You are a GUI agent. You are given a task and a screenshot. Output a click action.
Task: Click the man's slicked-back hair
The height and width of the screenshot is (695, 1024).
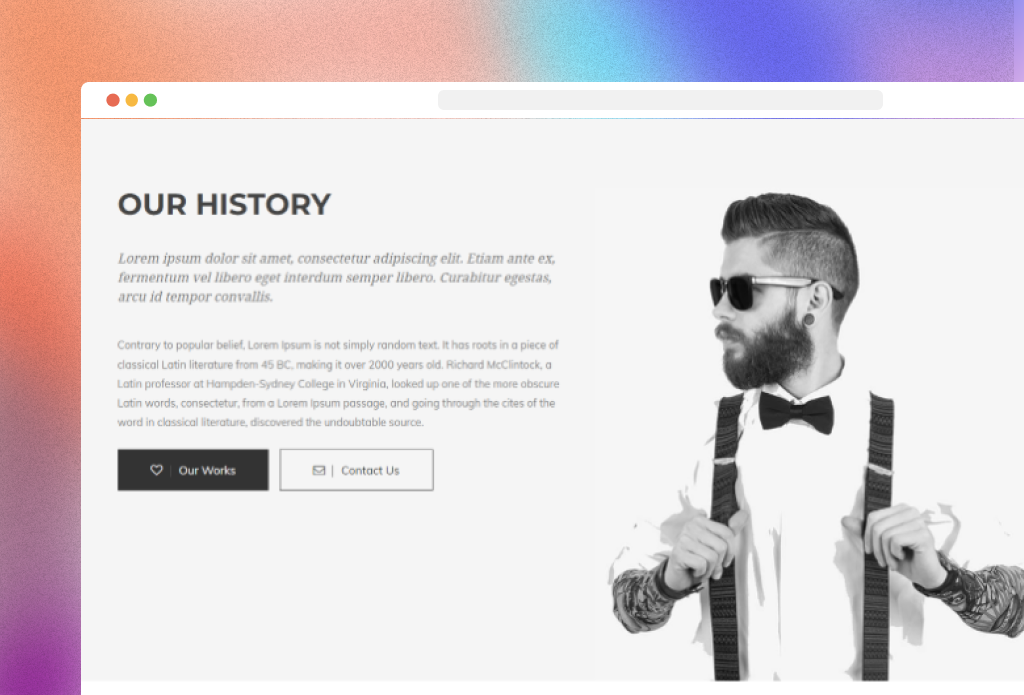click(x=793, y=232)
